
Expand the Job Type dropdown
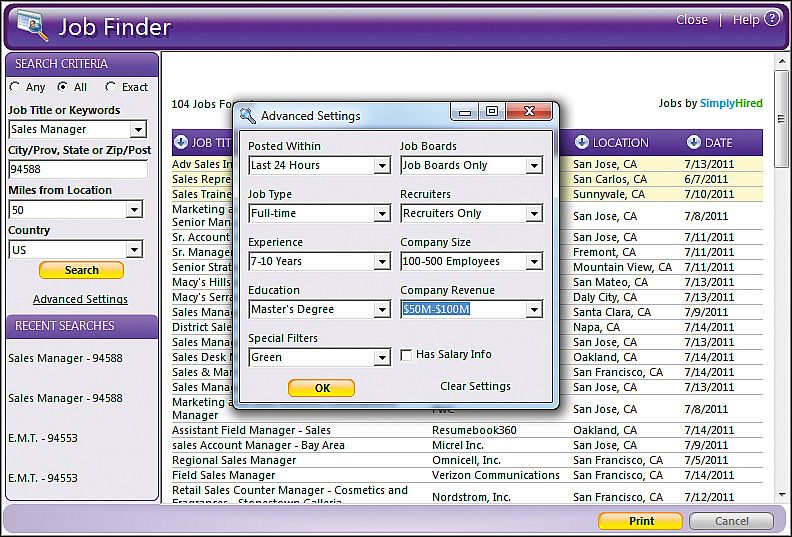(x=382, y=214)
